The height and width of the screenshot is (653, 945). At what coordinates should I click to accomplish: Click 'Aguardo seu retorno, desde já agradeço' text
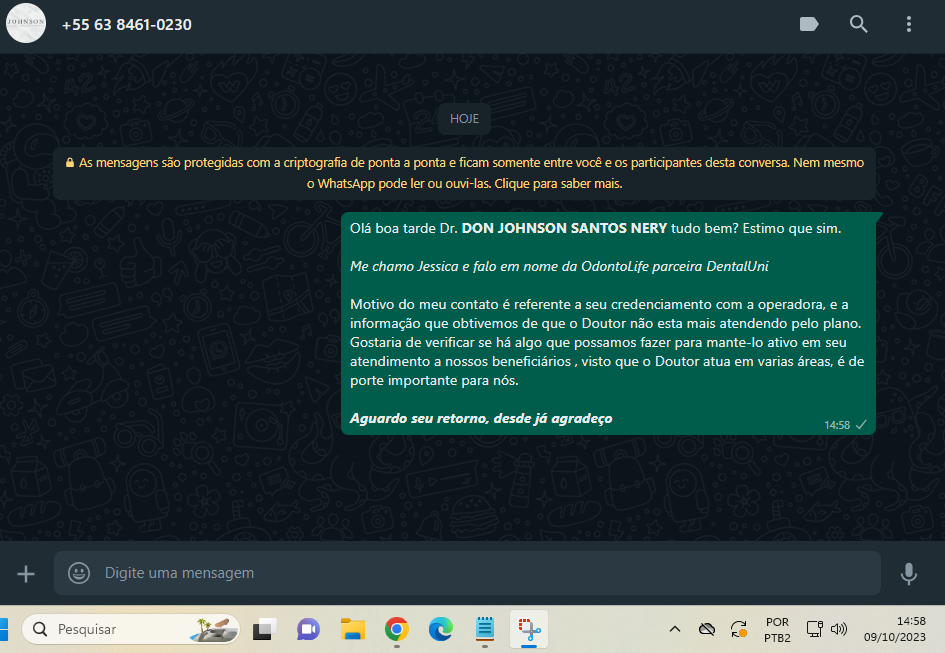pyautogui.click(x=481, y=418)
